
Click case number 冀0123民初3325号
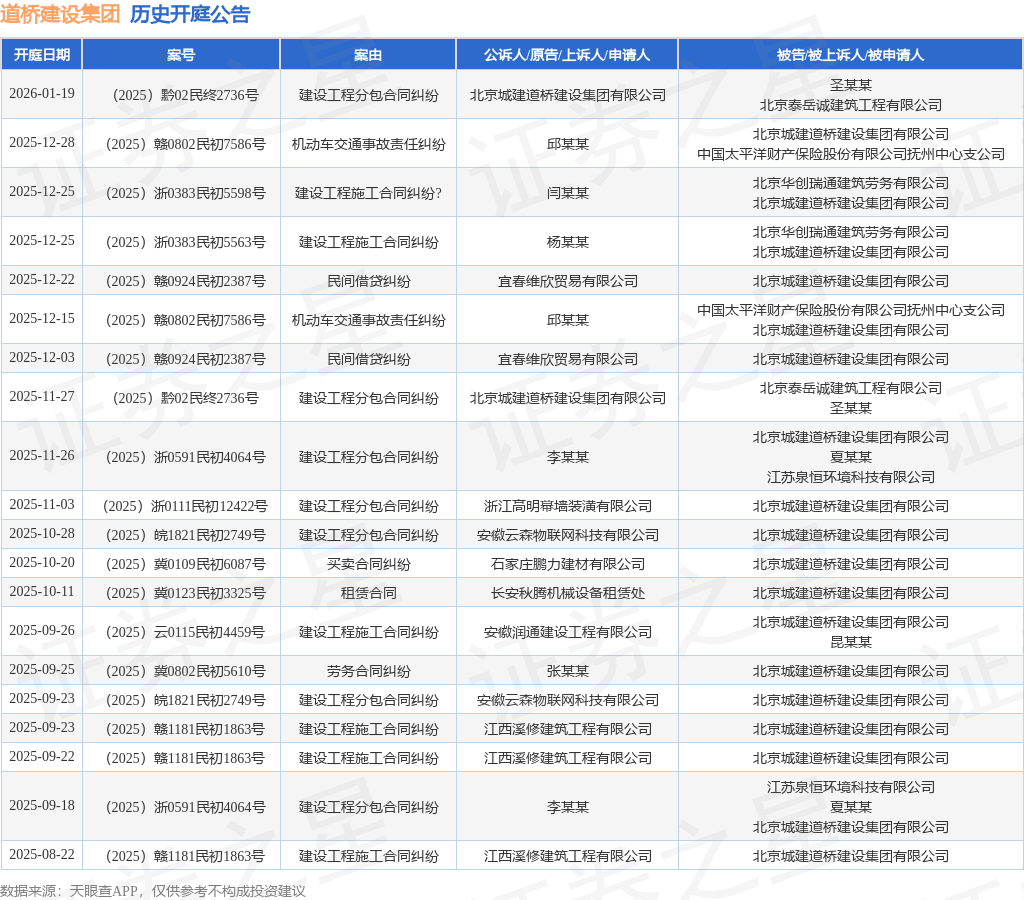tap(185, 593)
